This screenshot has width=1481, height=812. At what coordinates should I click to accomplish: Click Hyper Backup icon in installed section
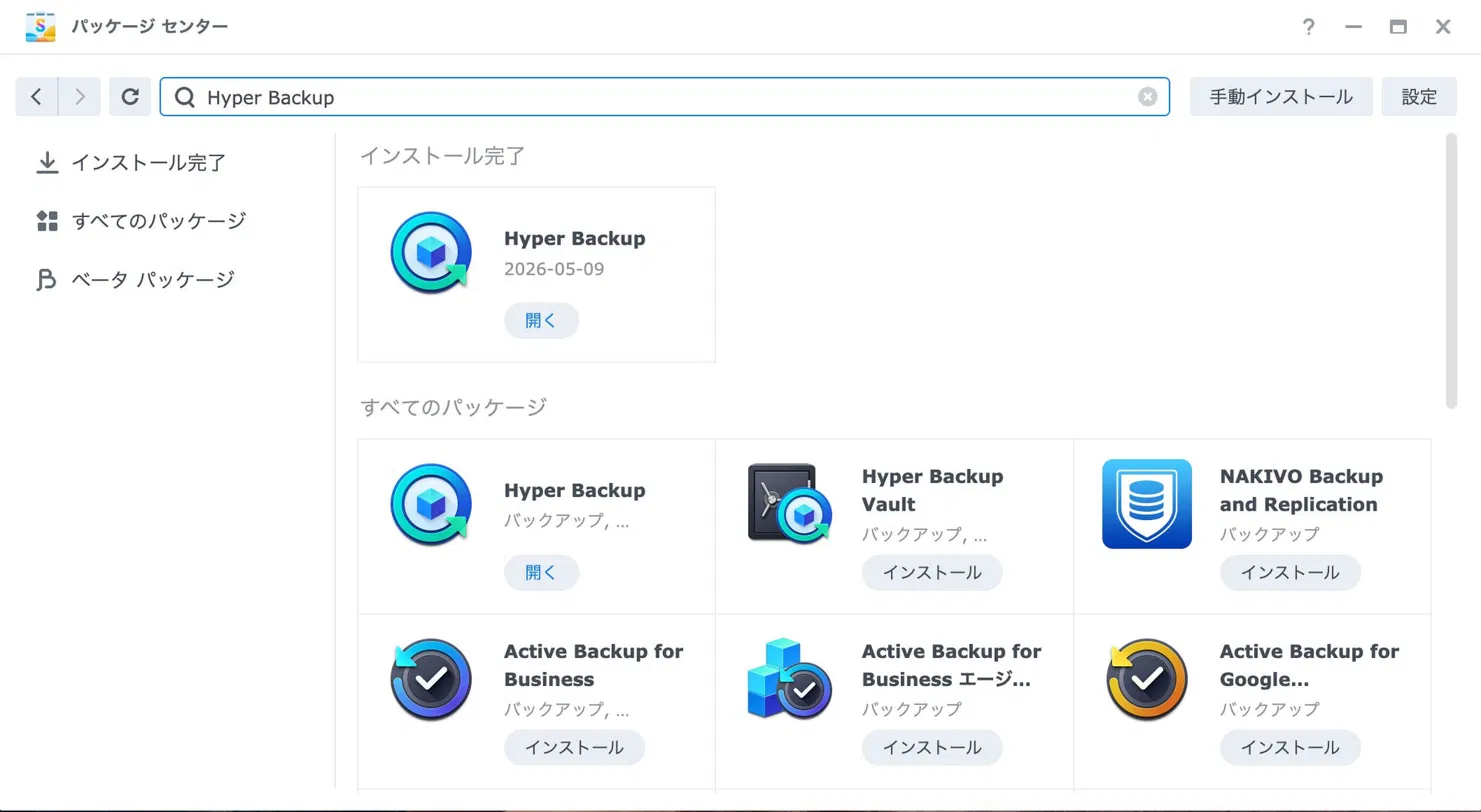(x=430, y=253)
